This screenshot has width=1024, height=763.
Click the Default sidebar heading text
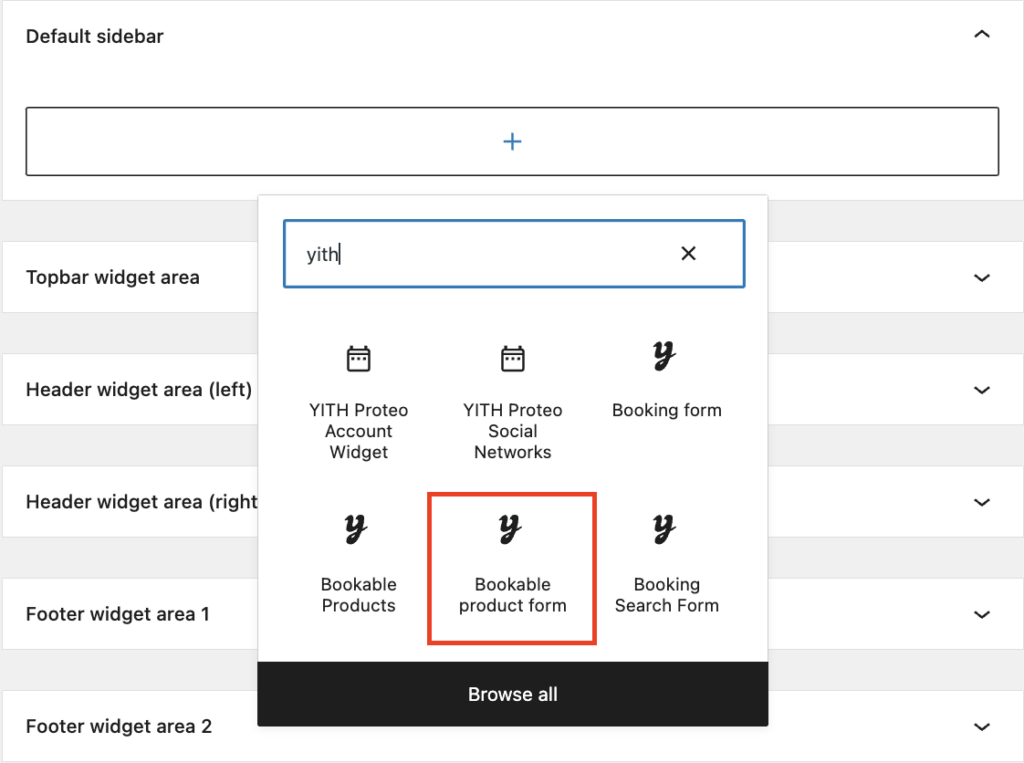coord(95,36)
